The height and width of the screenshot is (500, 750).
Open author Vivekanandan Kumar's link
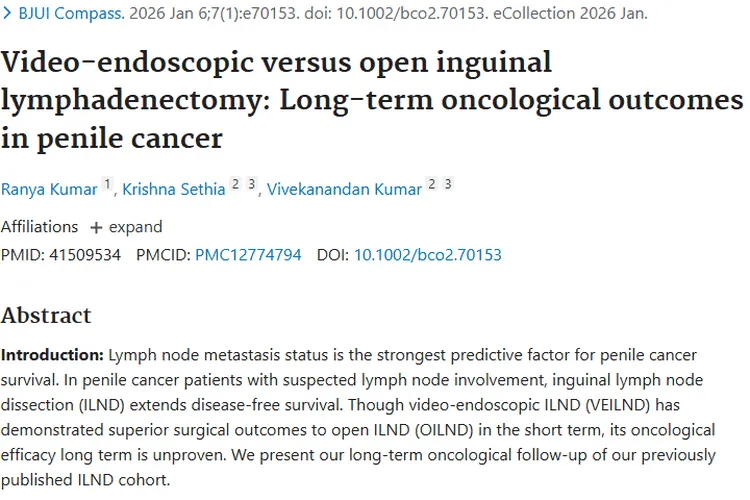(343, 189)
